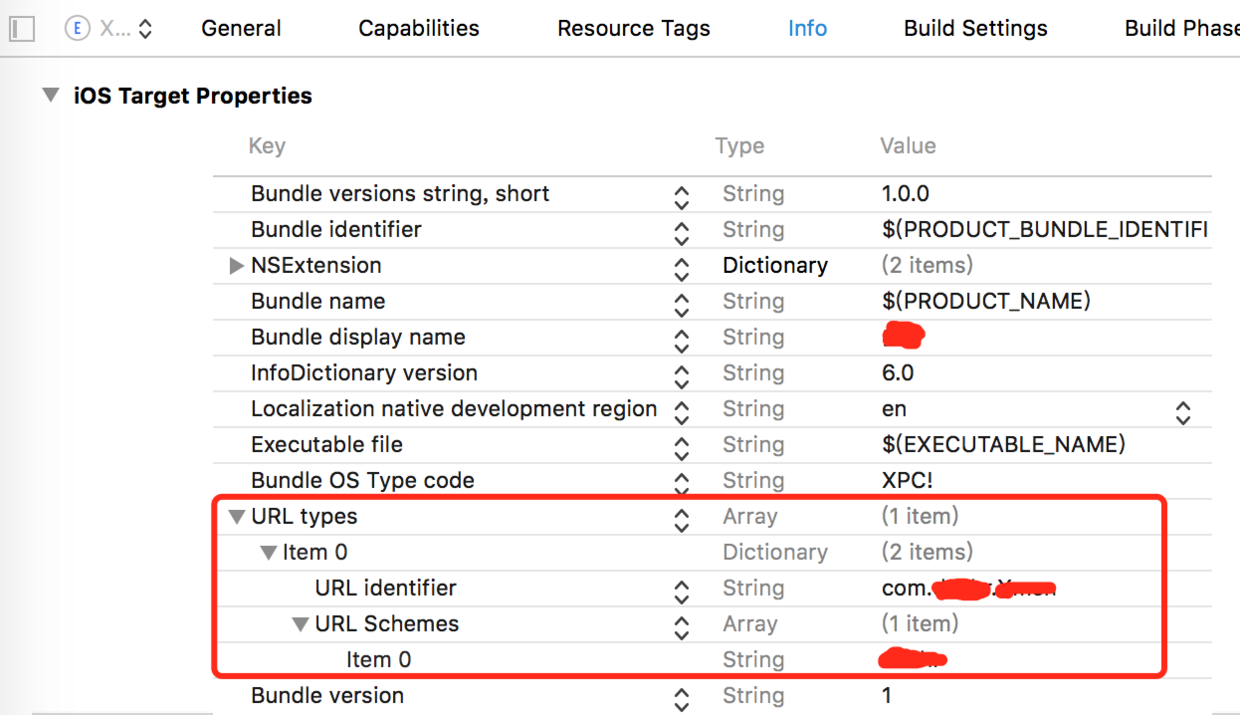
Task: Select the Executable file row key
Action: coord(326,445)
